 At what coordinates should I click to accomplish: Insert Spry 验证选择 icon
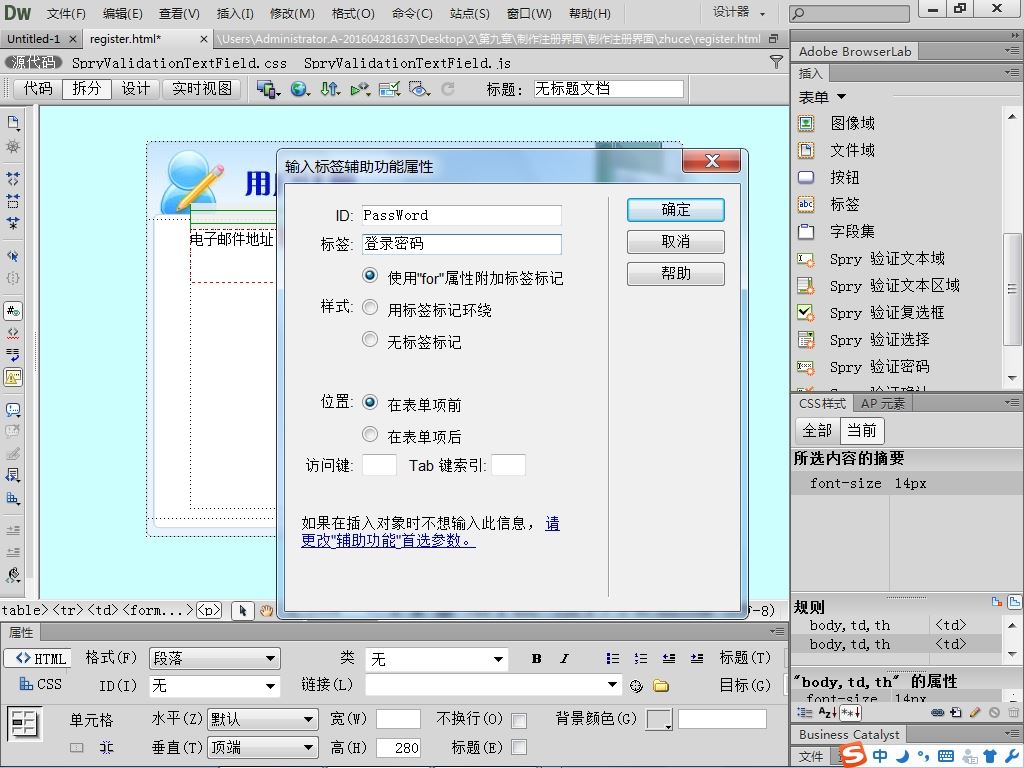tap(807, 340)
